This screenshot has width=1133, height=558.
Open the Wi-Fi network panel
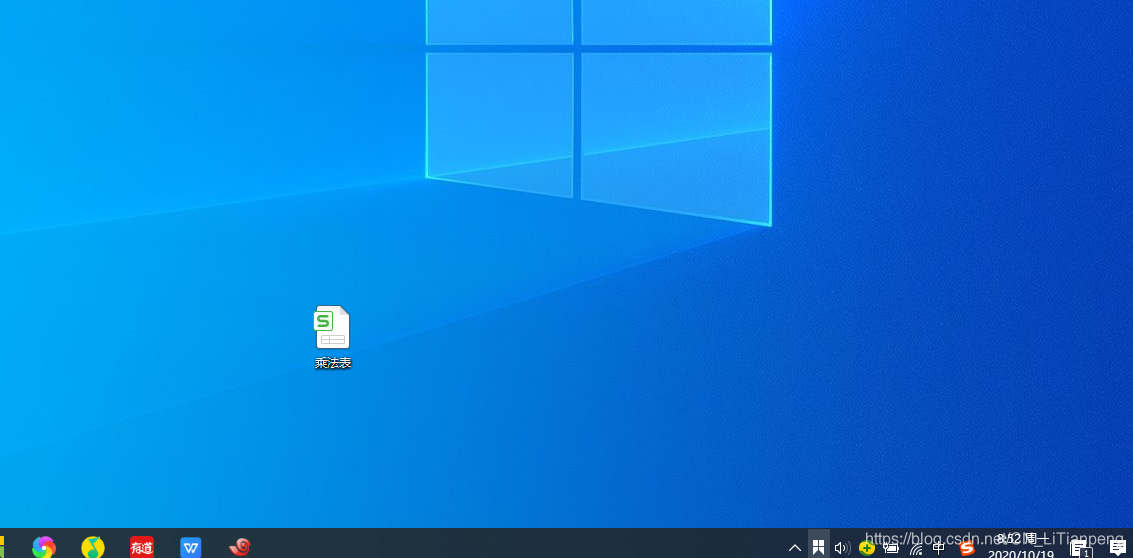[x=916, y=549]
